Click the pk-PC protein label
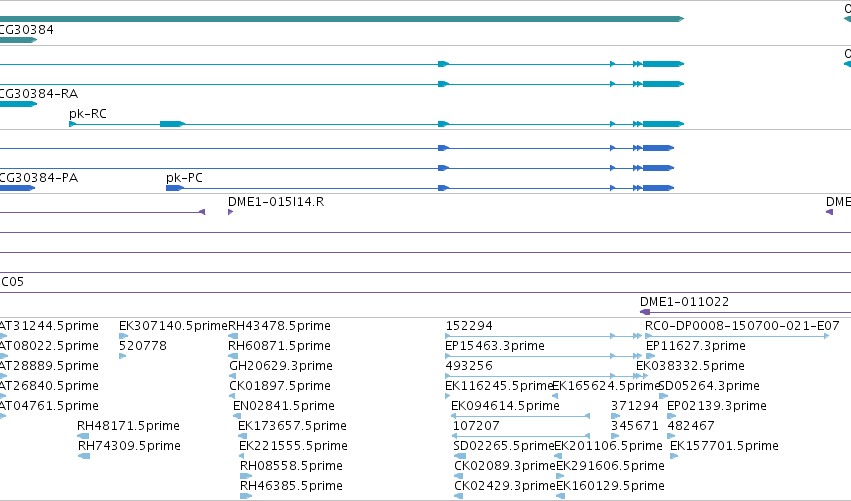 (x=185, y=178)
